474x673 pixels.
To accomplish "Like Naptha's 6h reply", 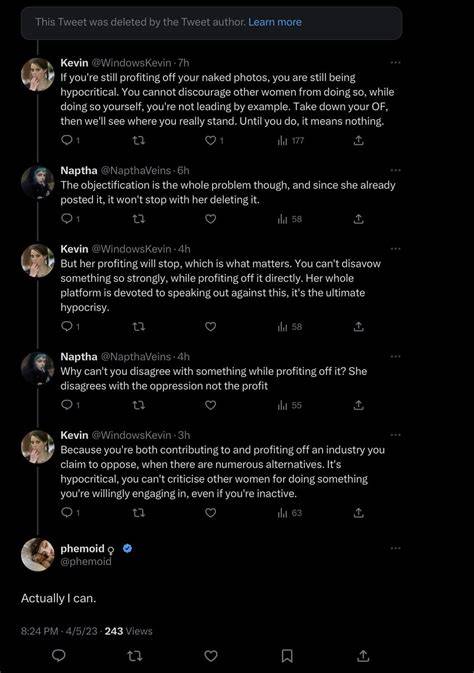I will pos(210,219).
